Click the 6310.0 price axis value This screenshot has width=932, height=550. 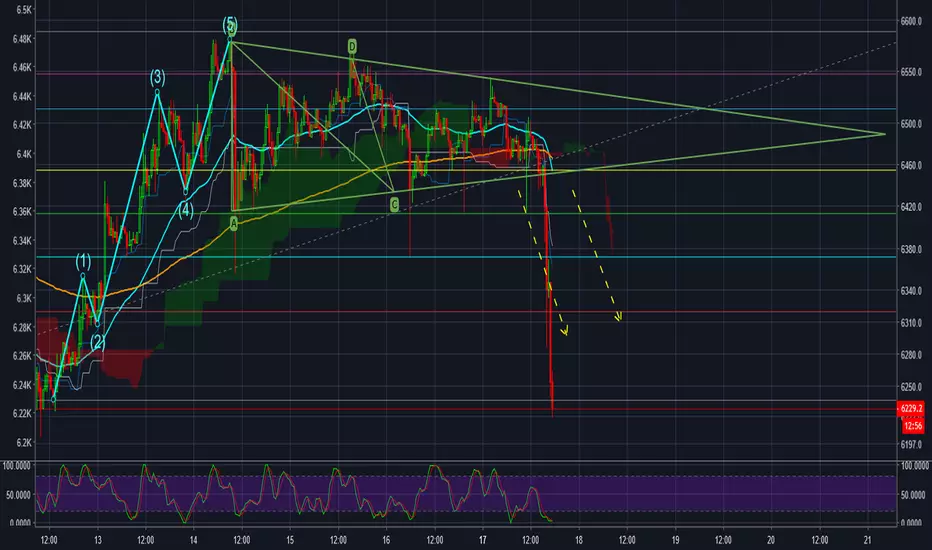(x=911, y=323)
